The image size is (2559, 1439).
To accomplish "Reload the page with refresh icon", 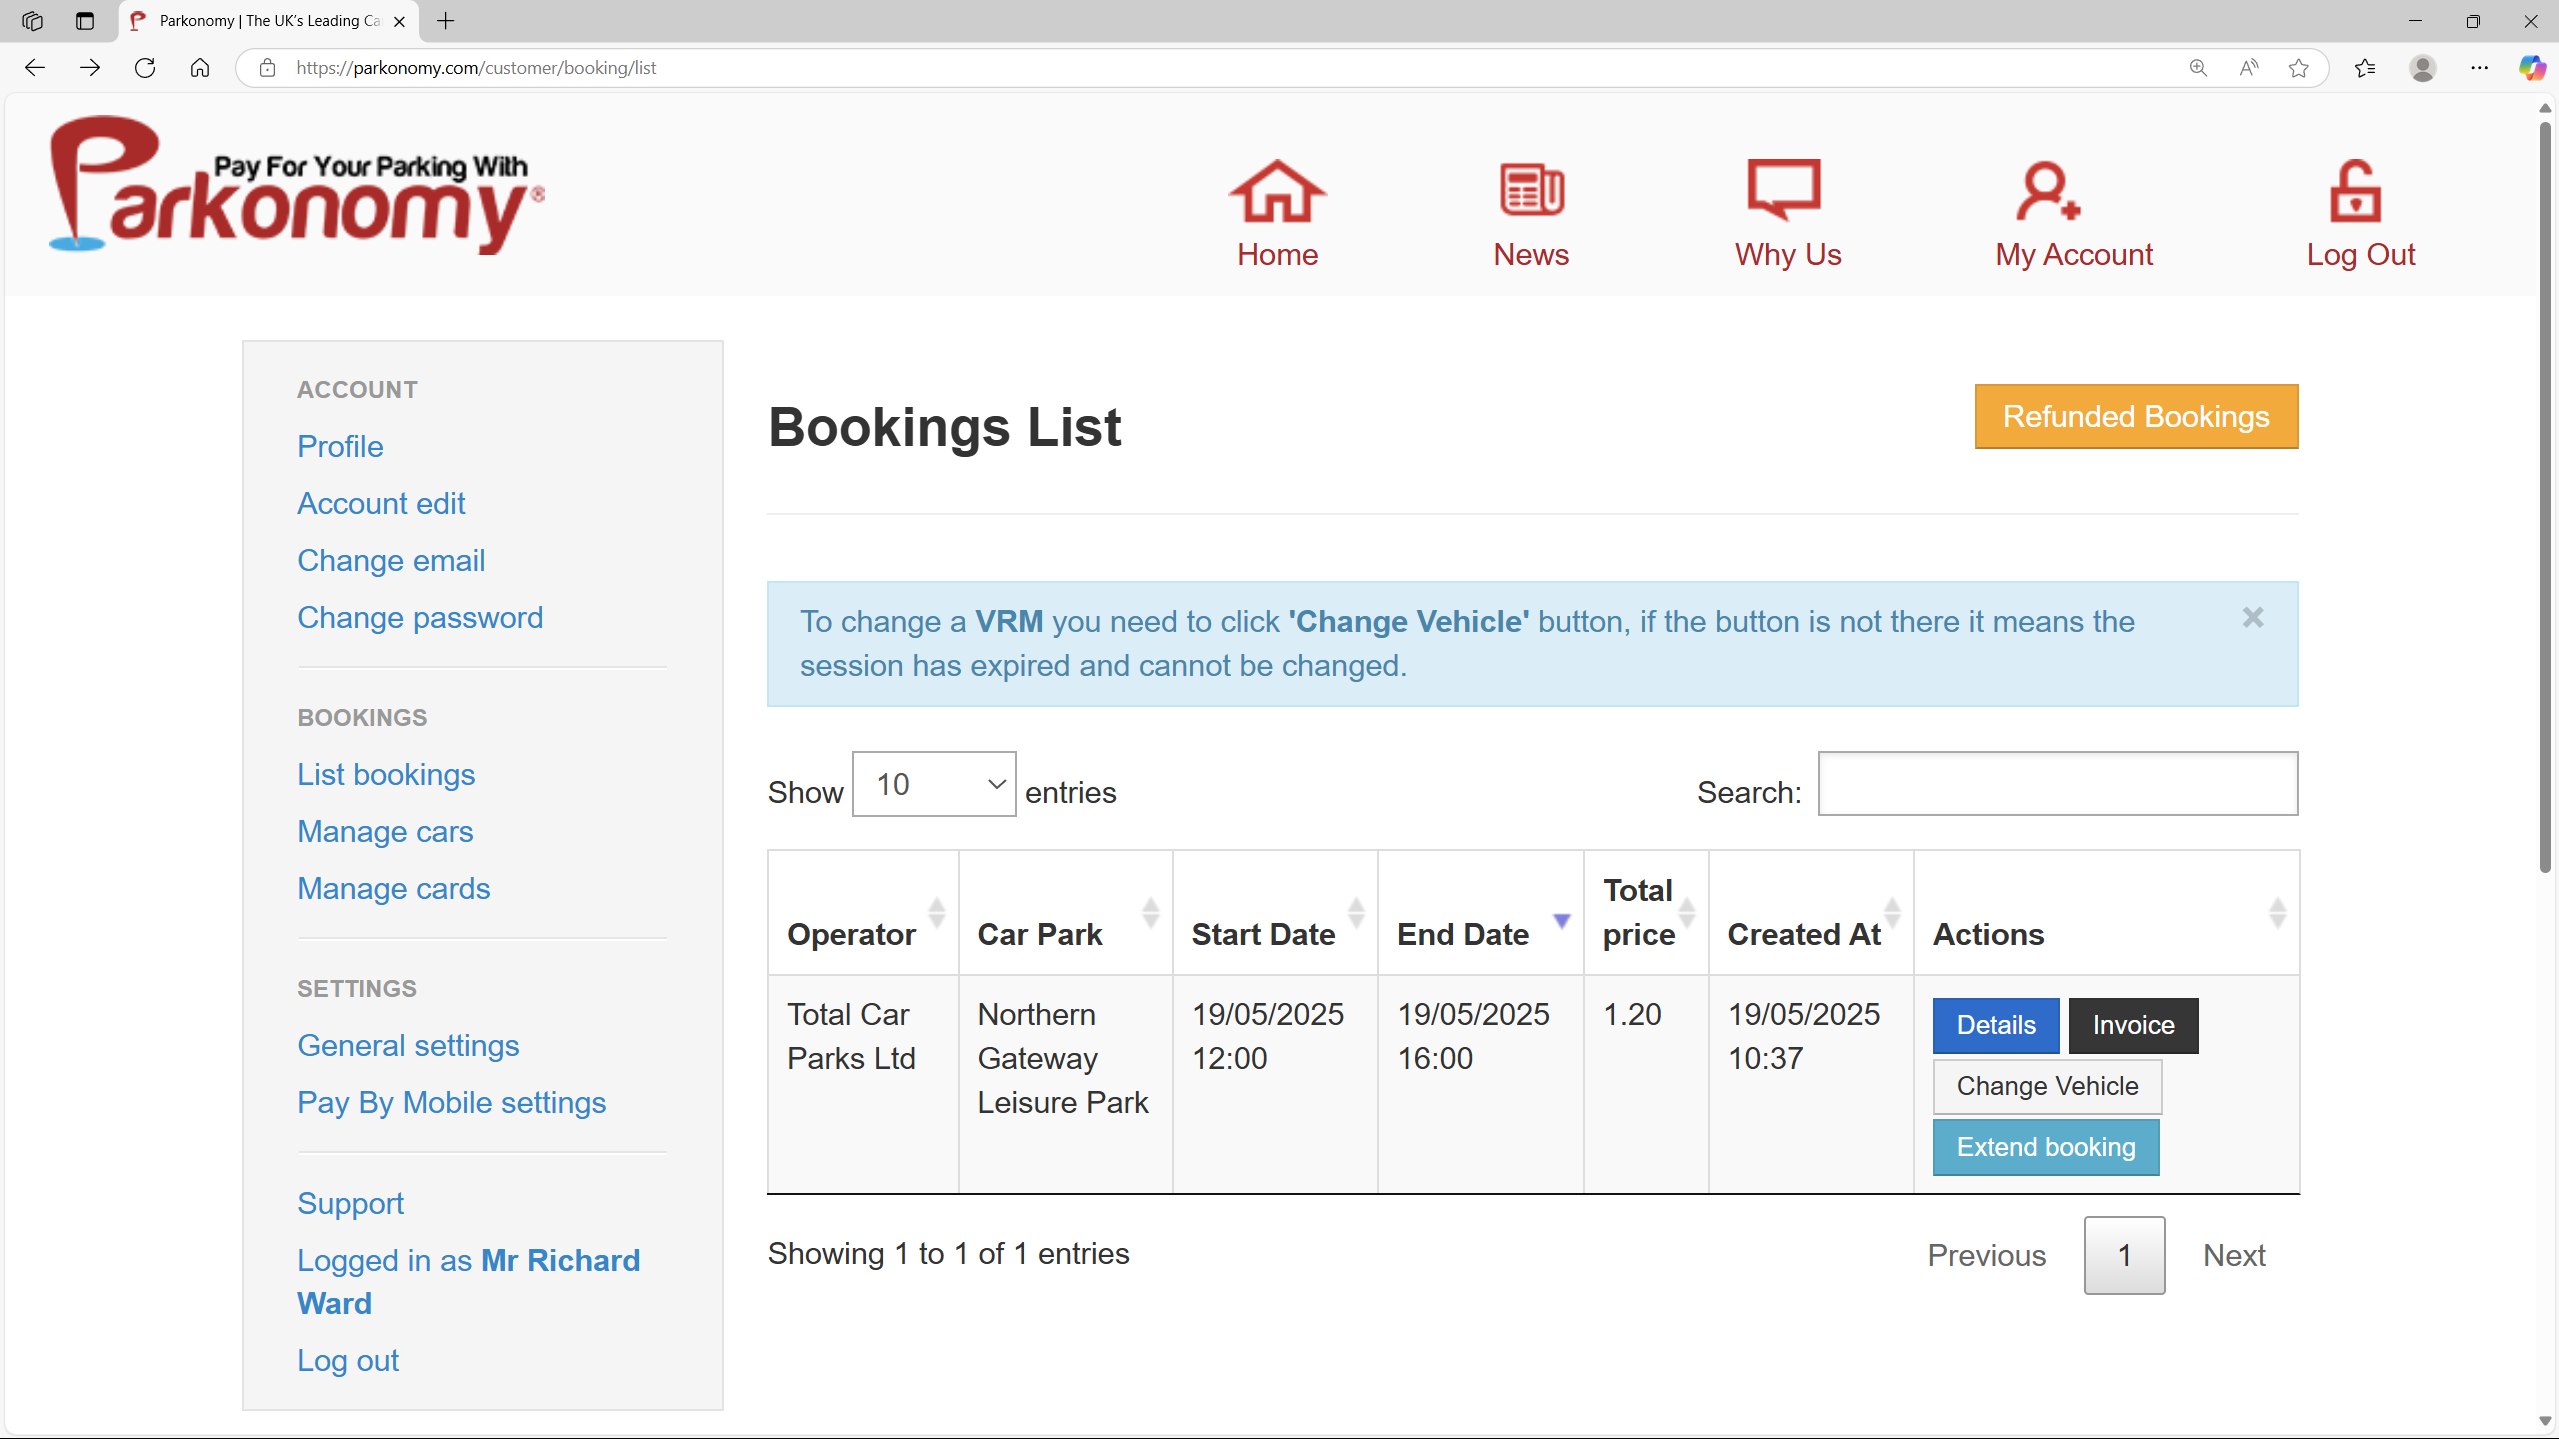I will [x=145, y=68].
